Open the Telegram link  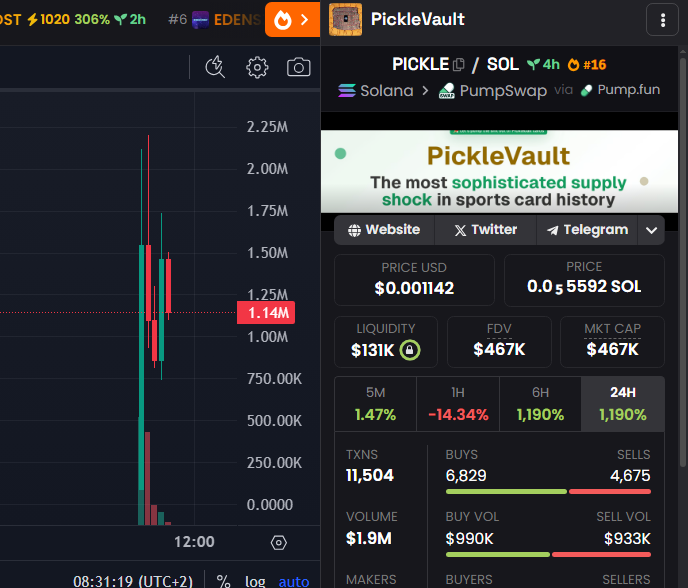tap(587, 229)
